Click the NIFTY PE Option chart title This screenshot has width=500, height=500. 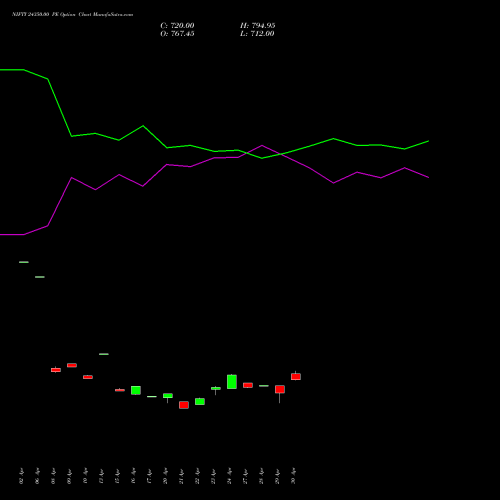[x=72, y=14]
